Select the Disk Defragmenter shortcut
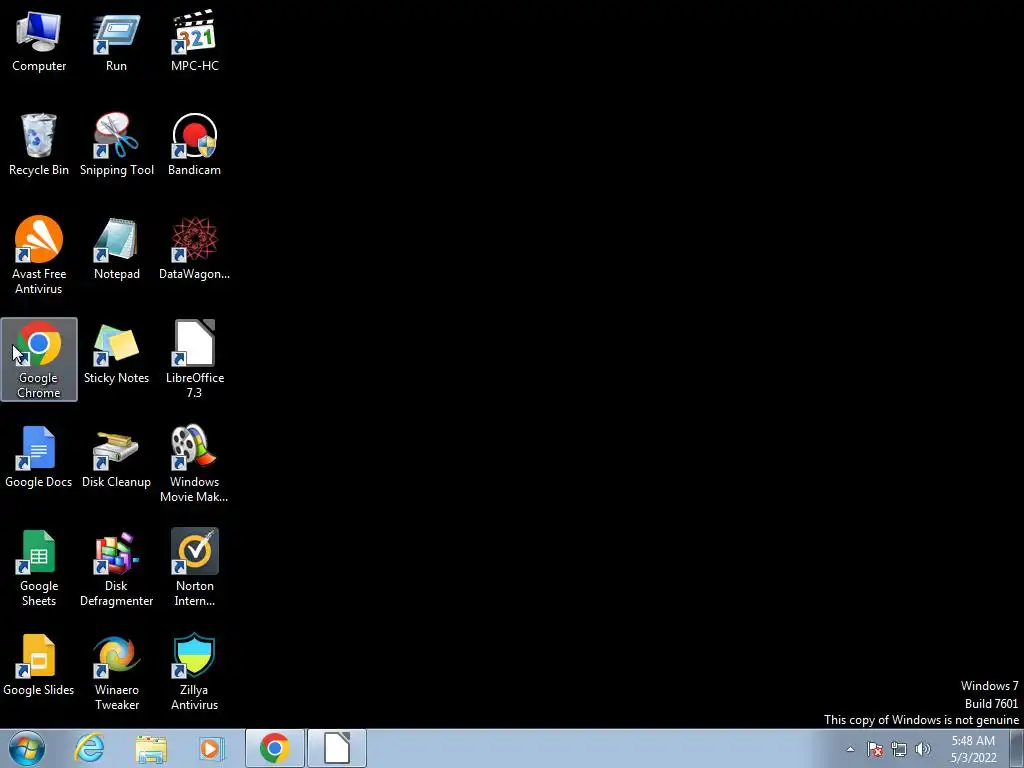This screenshot has height=768, width=1024. pos(116,568)
